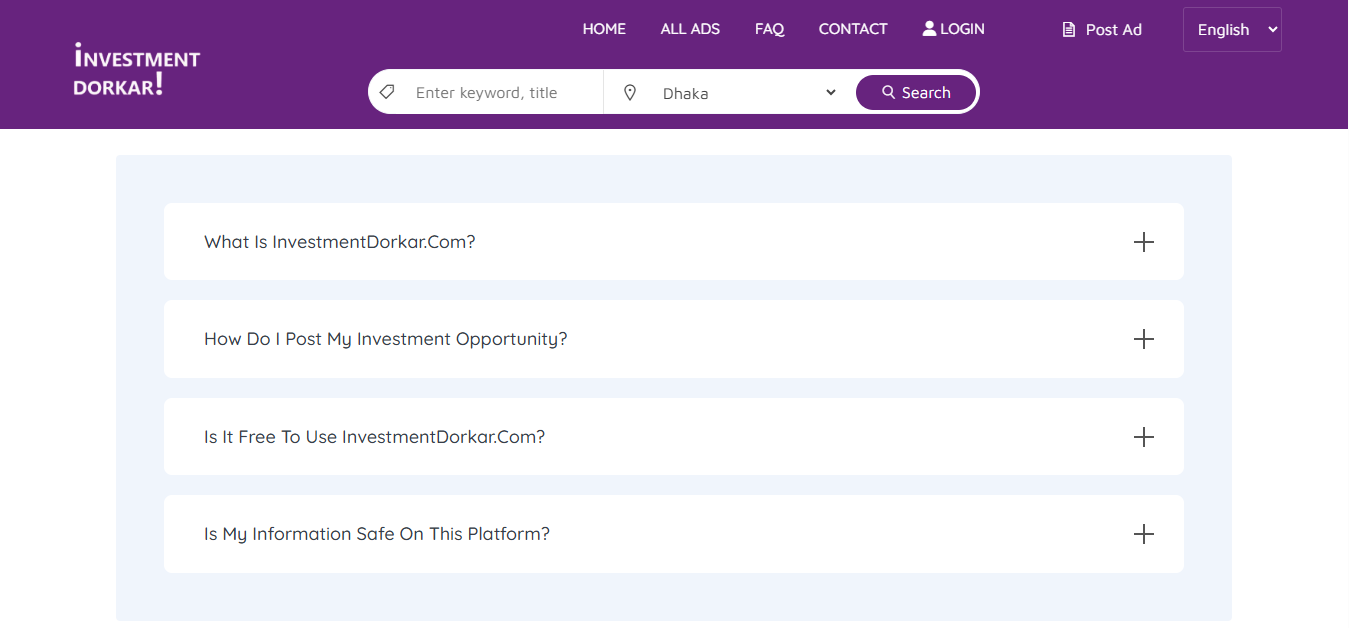Click the tag icon in keyword field

[387, 92]
